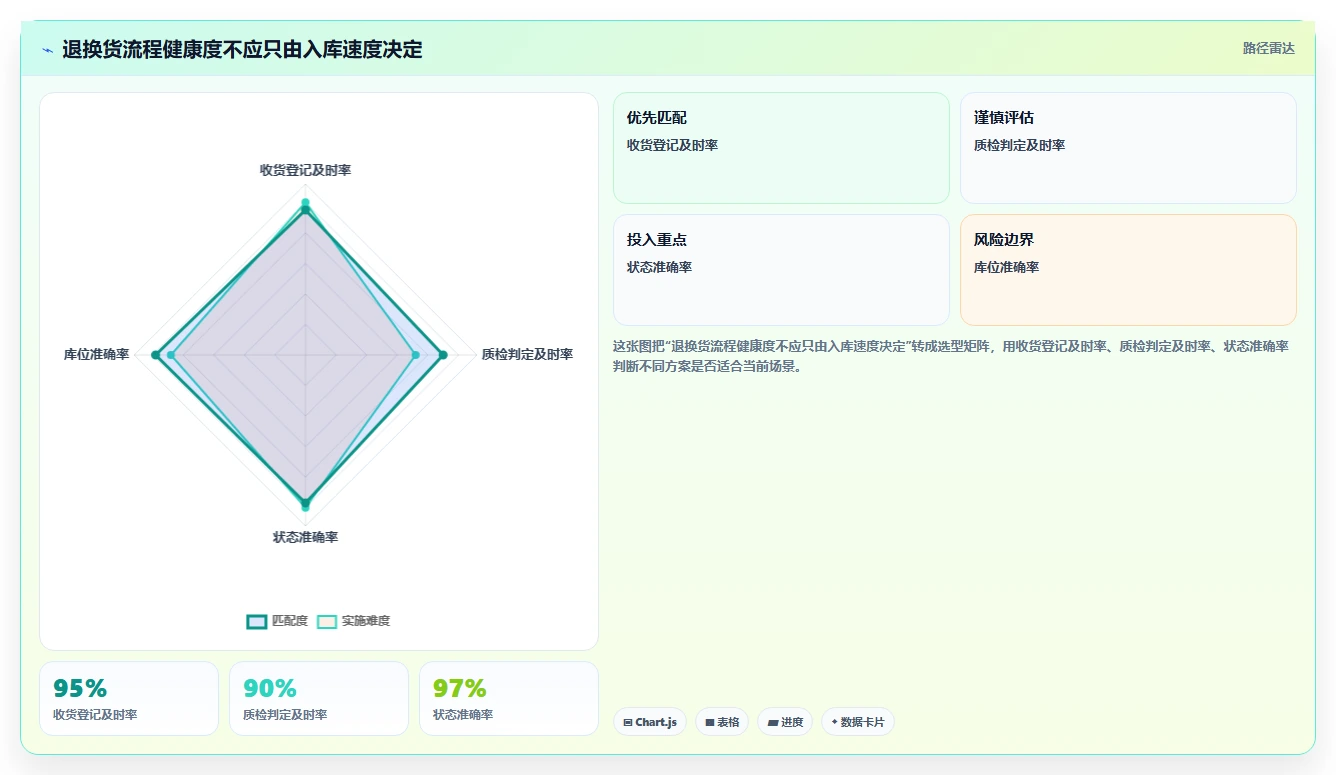Click the 路径雷达 label in the header
This screenshot has height=775, width=1336.
point(1268,48)
